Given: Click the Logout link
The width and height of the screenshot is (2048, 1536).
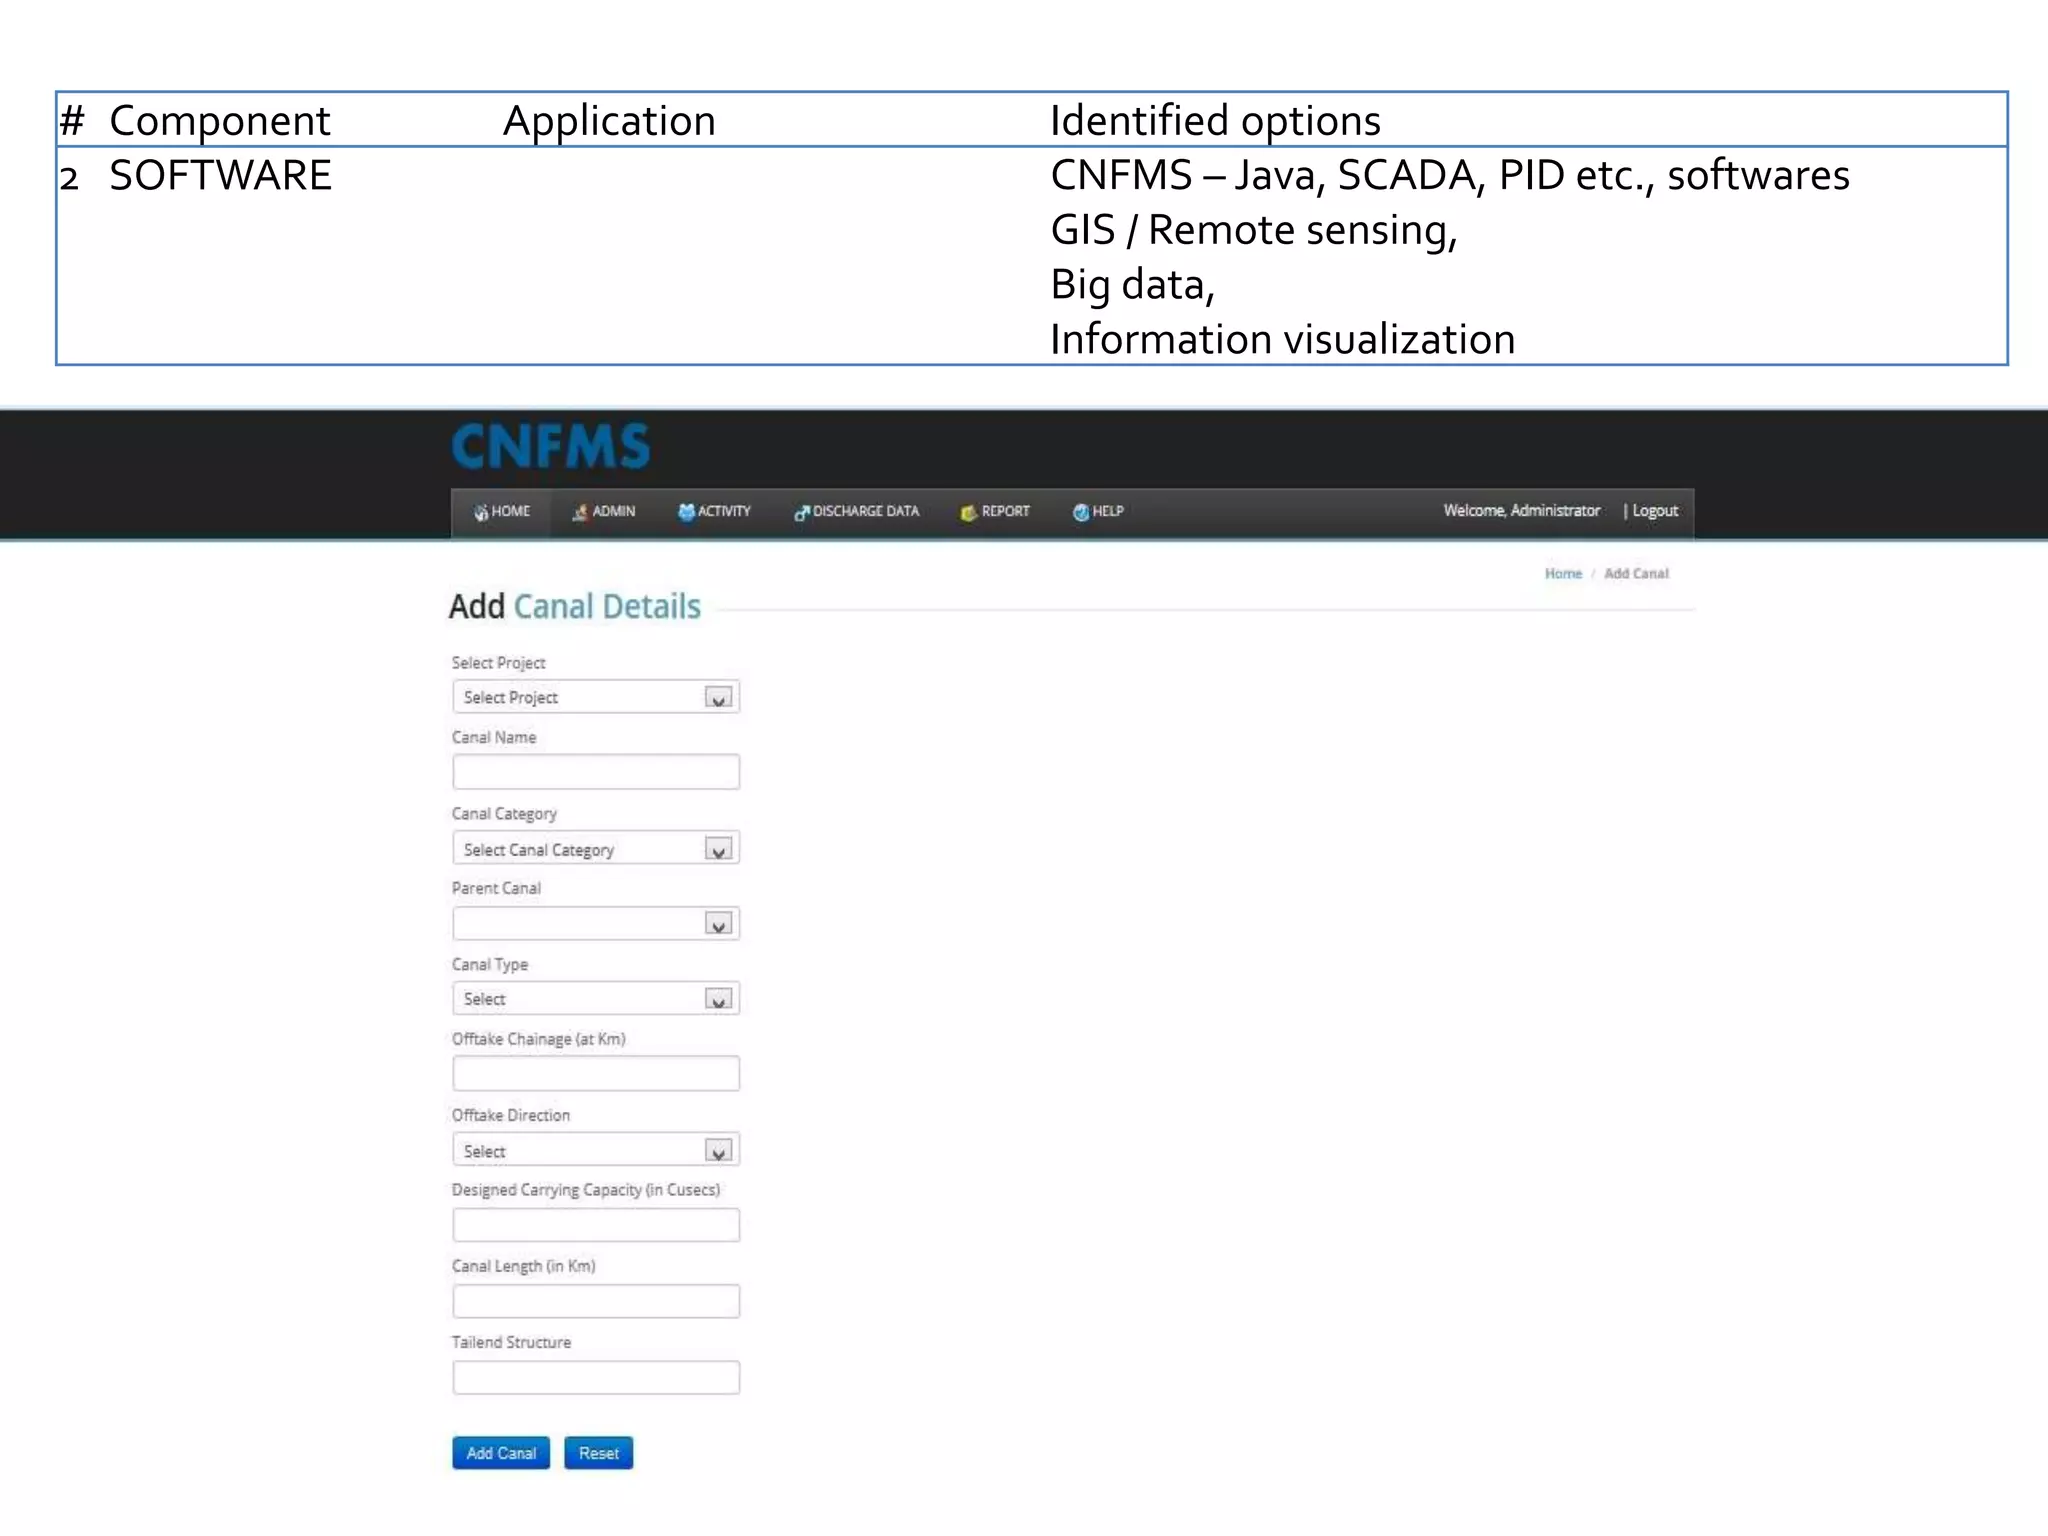Looking at the screenshot, I should coord(1655,510).
